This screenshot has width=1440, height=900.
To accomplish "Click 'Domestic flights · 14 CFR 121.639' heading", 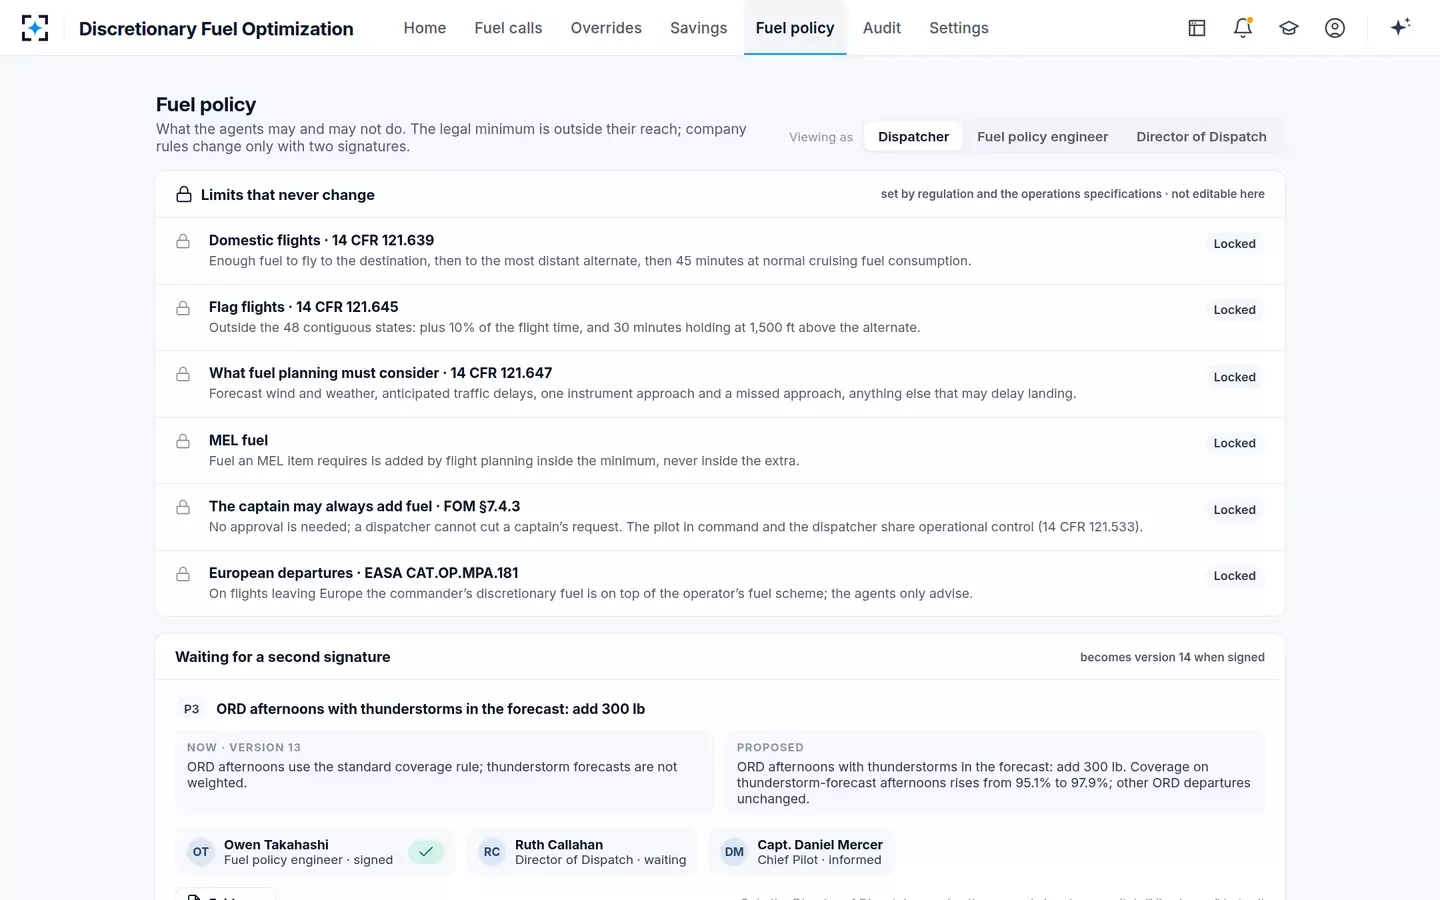I will tap(321, 240).
